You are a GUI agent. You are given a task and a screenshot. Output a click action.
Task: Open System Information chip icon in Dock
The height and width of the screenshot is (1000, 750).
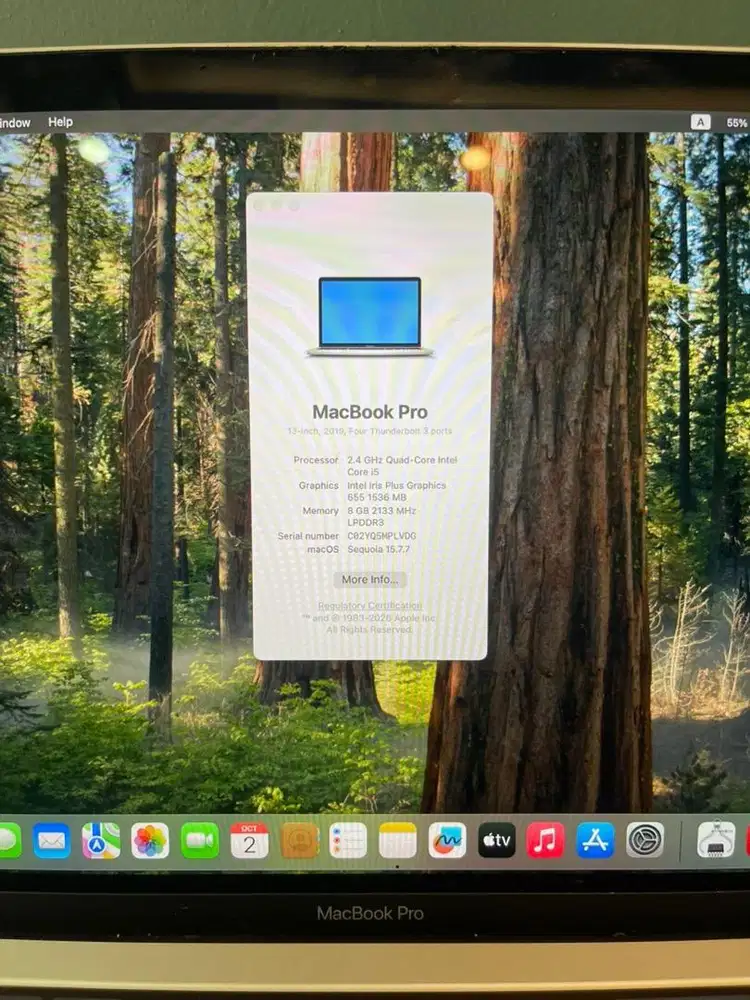coord(716,840)
